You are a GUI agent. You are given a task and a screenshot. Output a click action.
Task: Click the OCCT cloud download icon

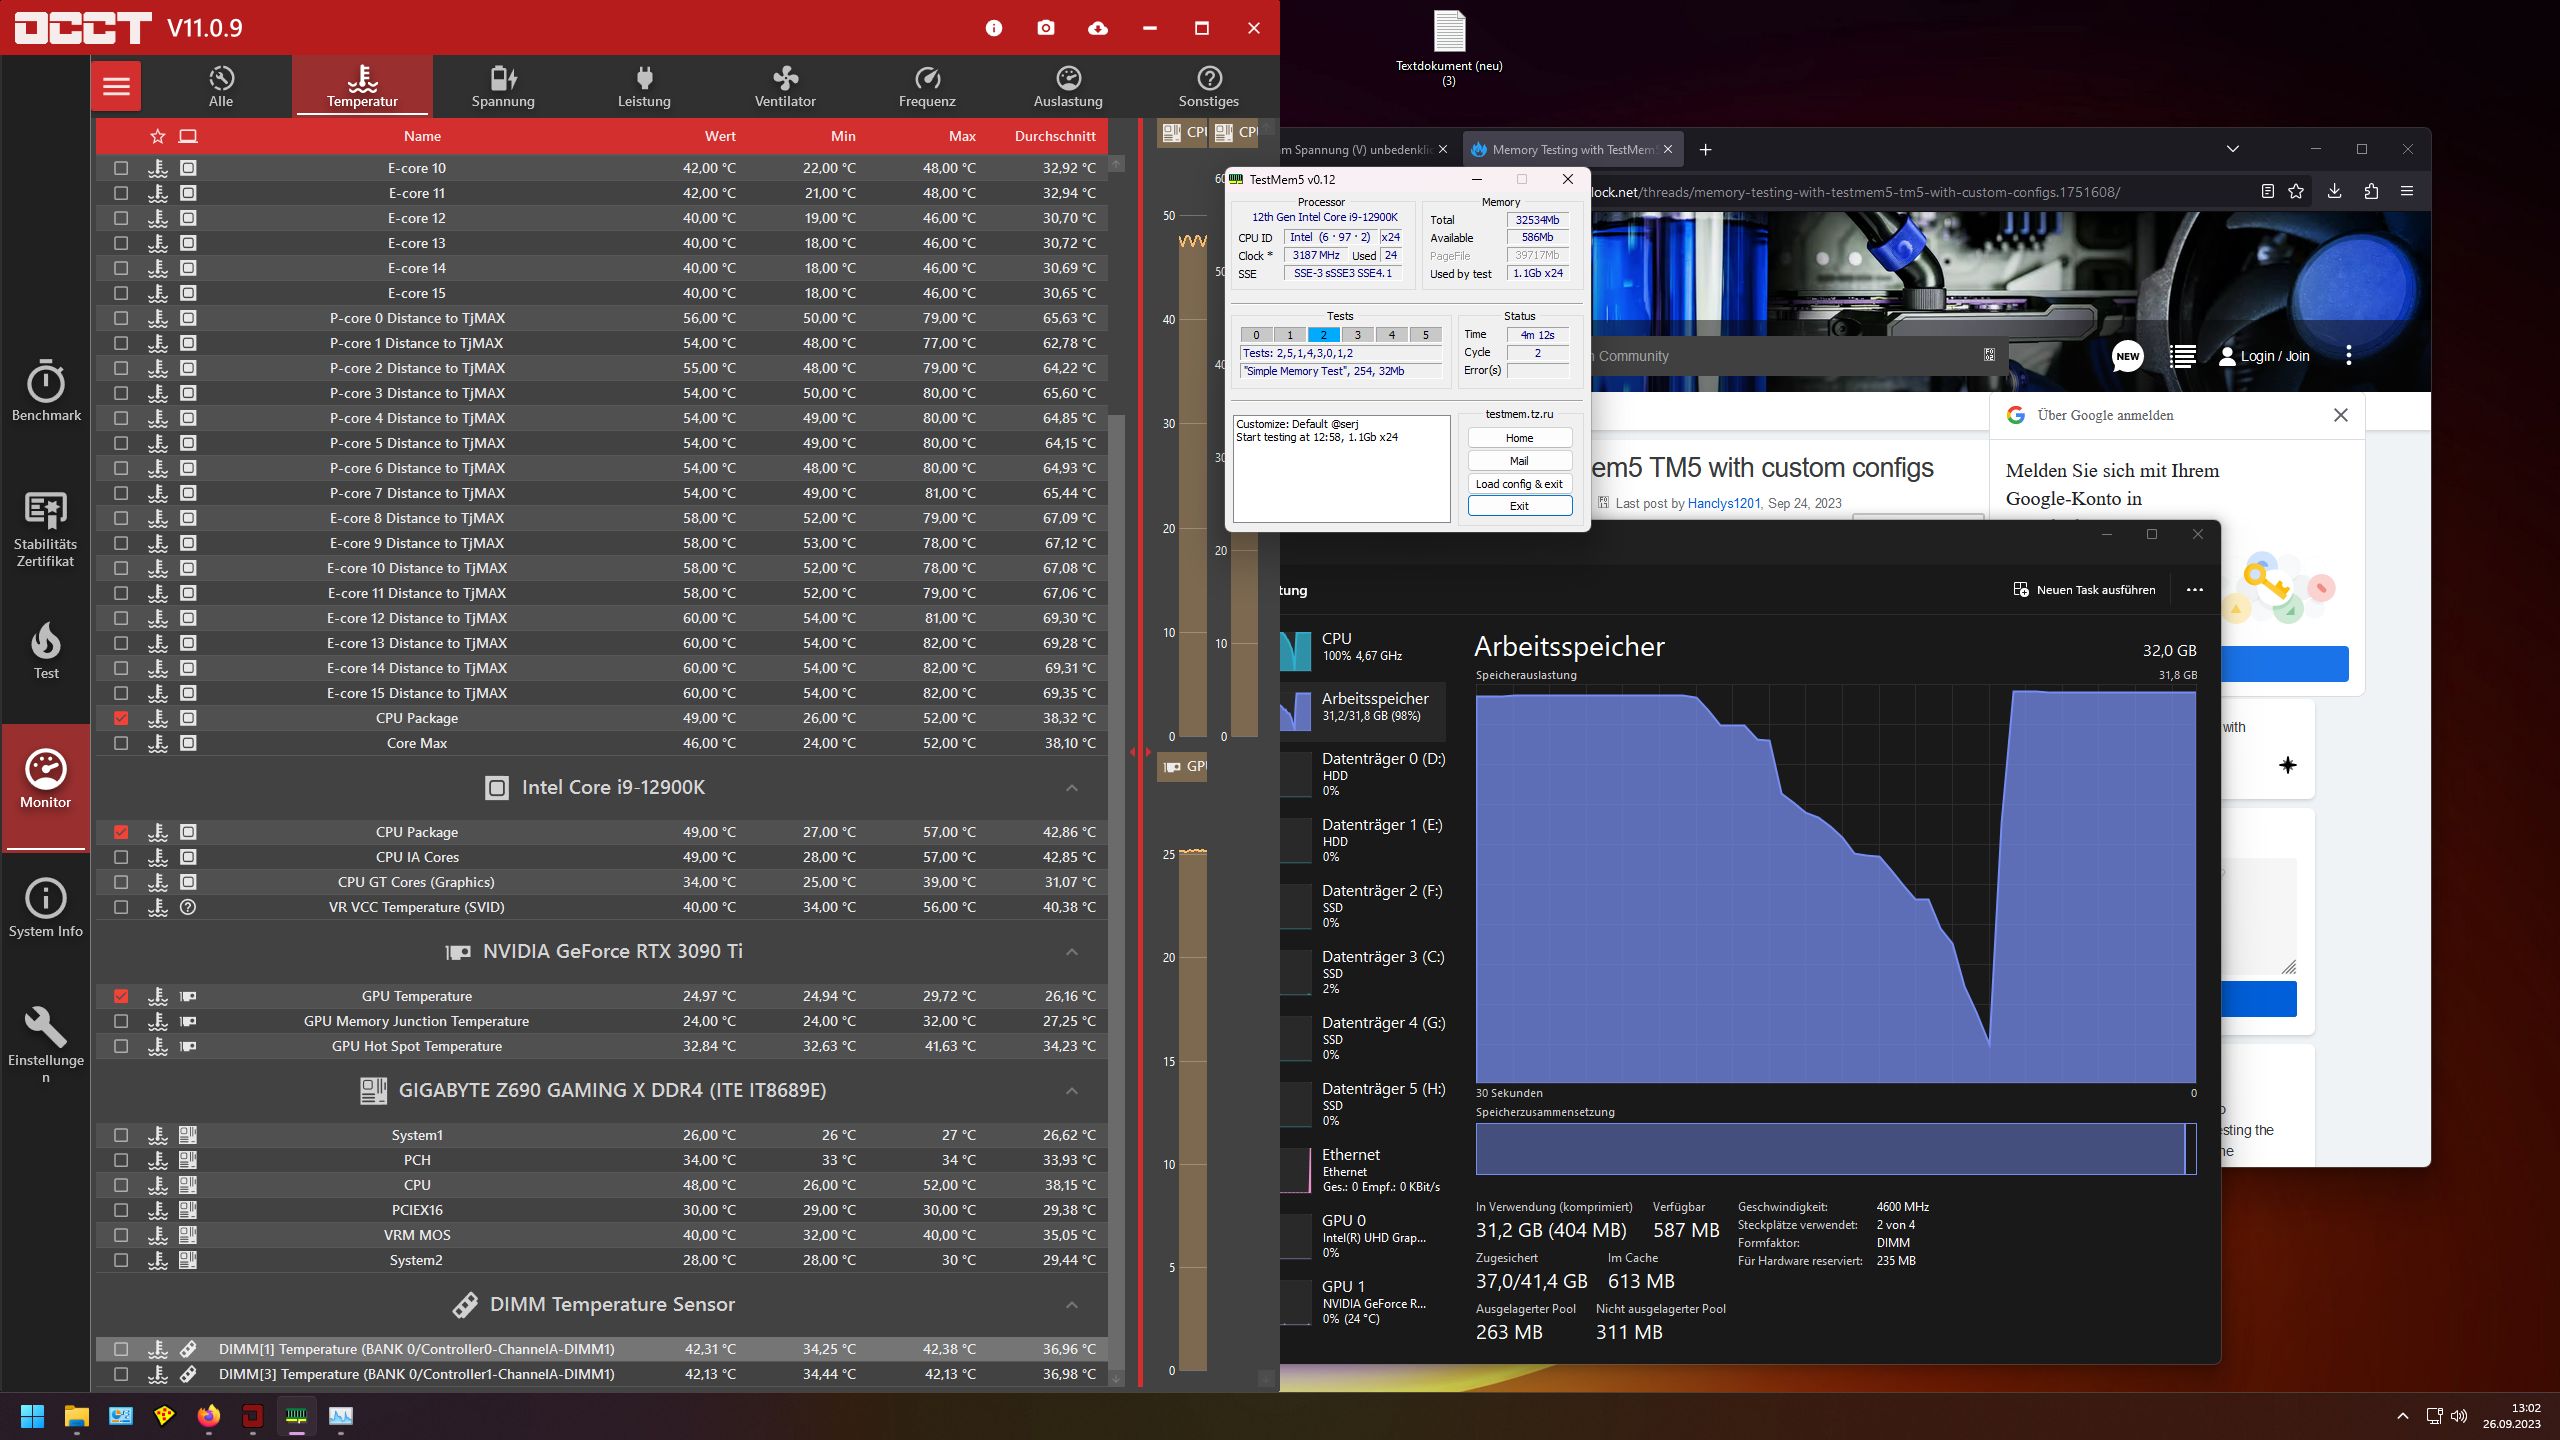click(x=1098, y=28)
